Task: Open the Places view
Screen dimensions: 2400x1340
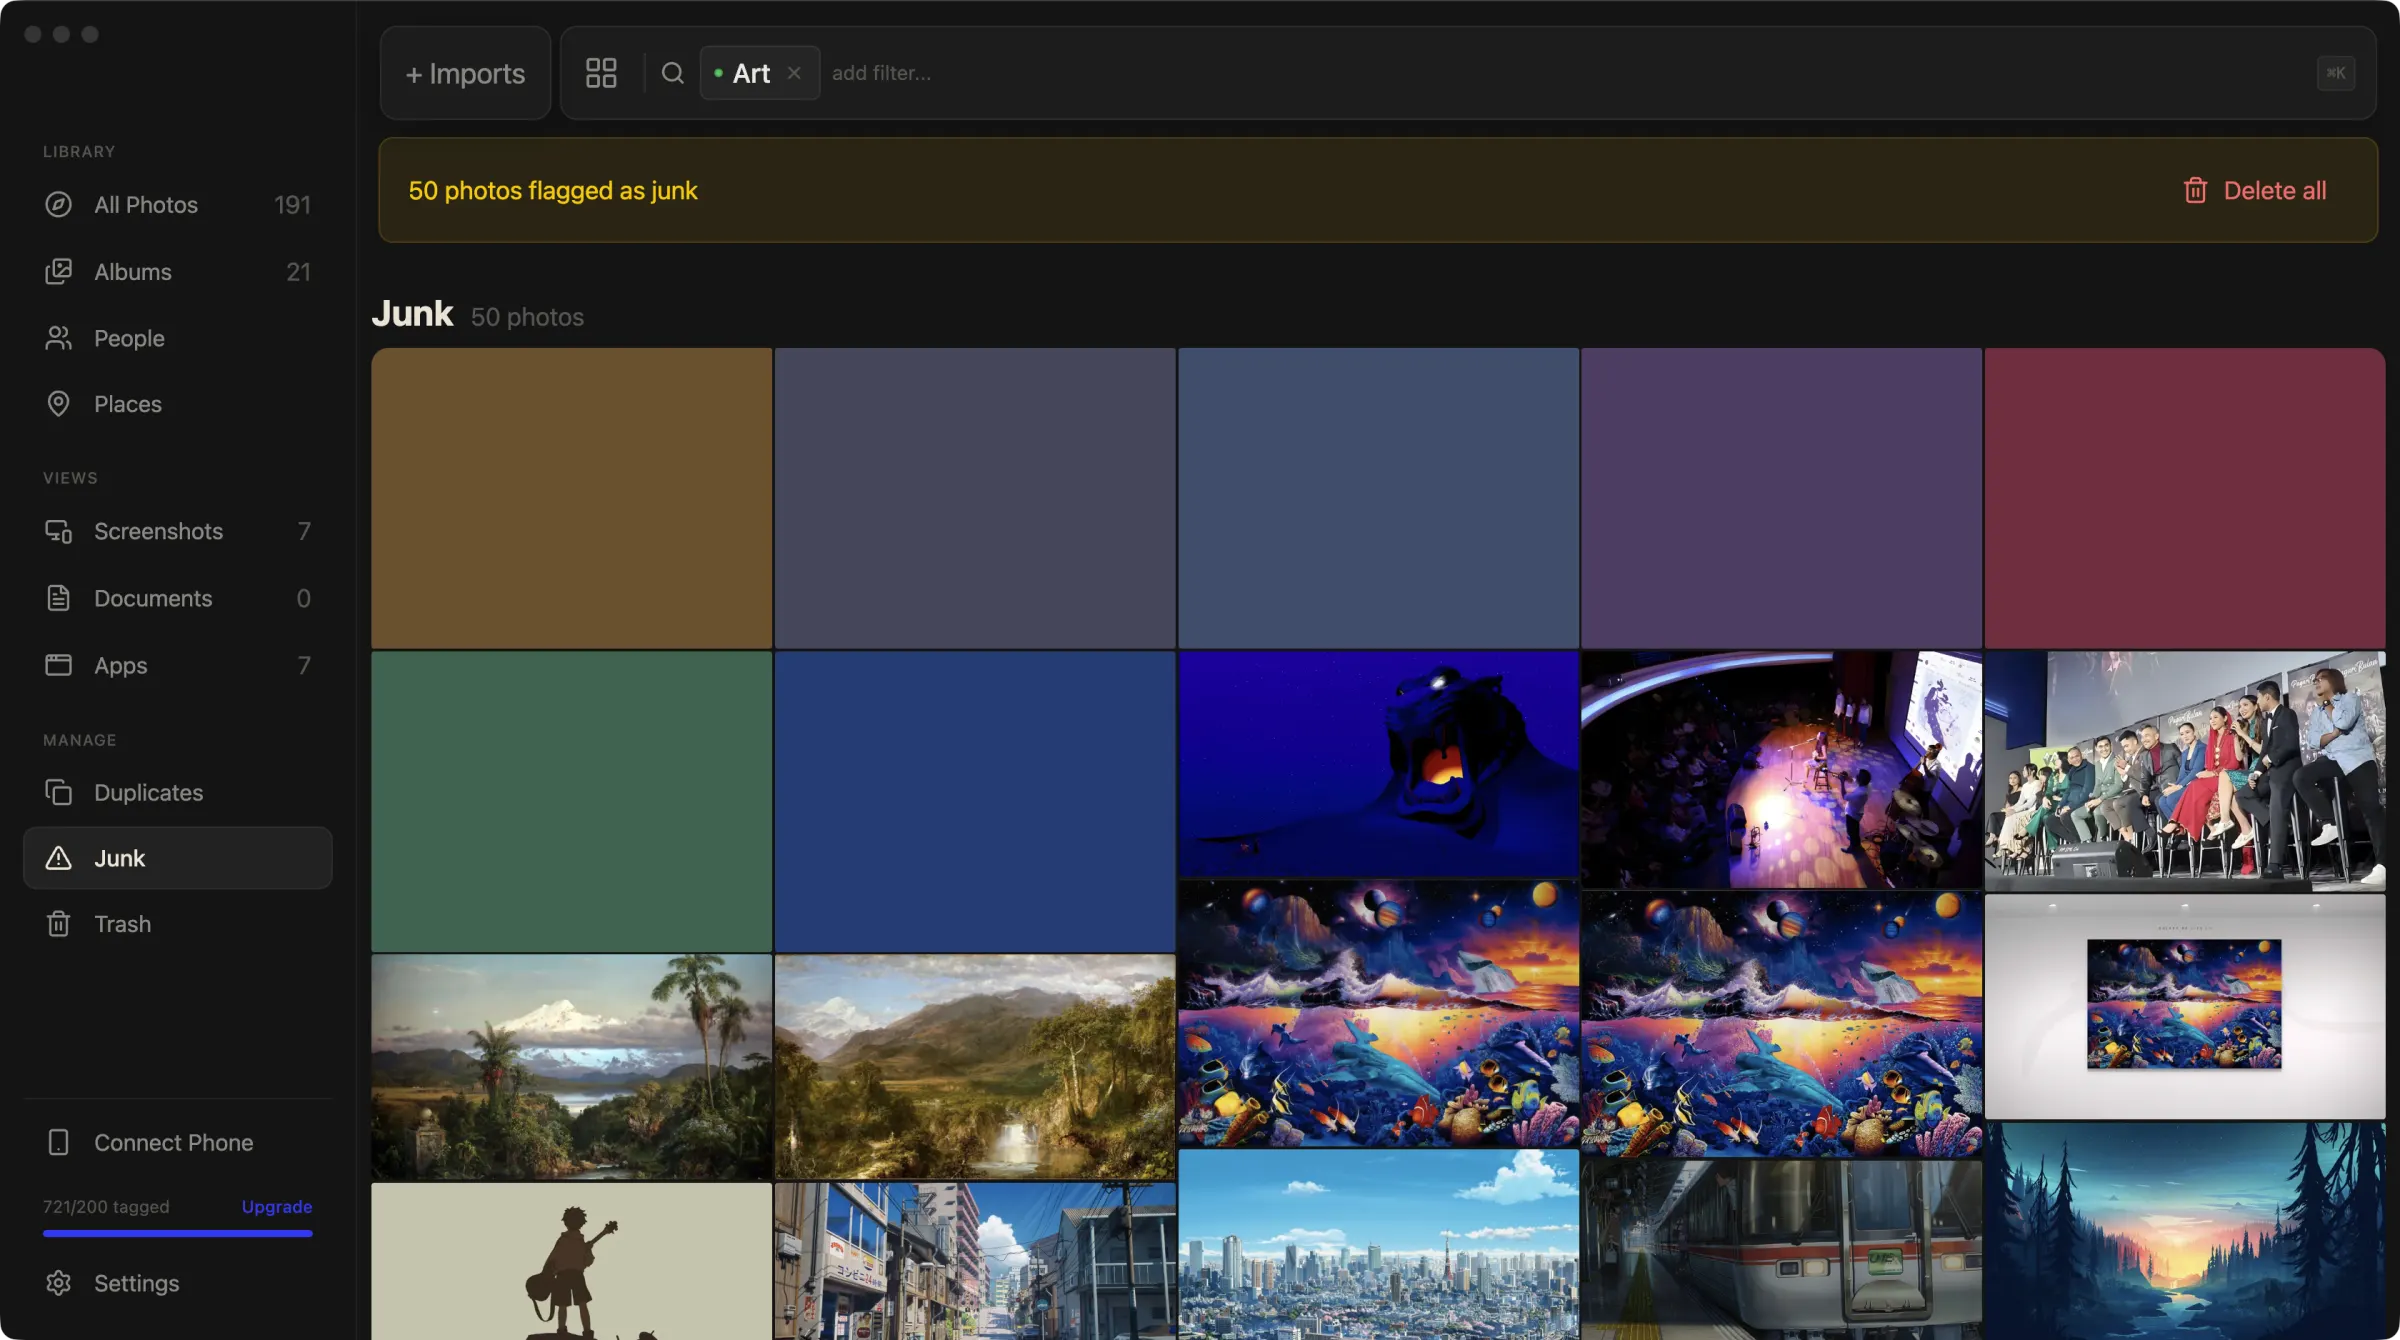Action: tap(178, 404)
